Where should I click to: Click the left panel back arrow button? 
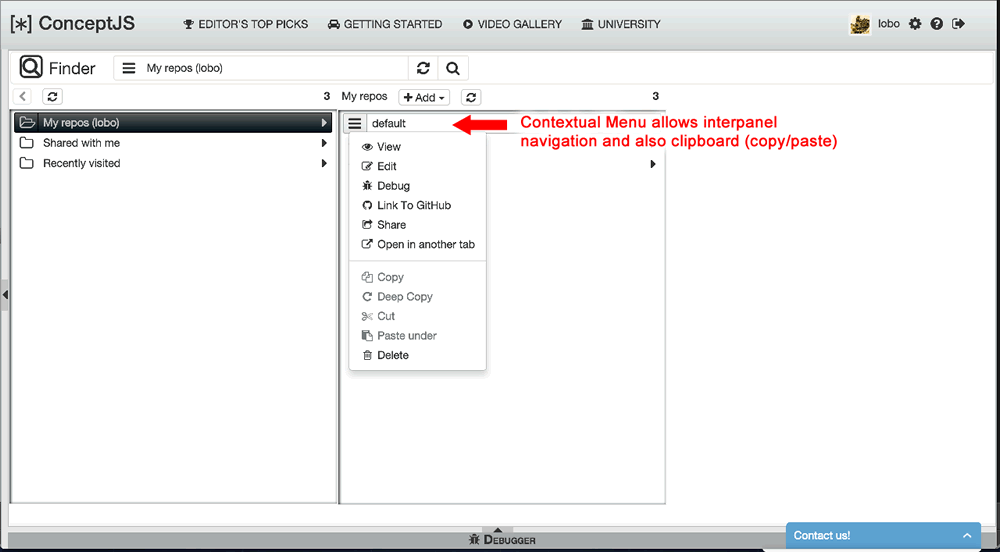pyautogui.click(x=22, y=97)
